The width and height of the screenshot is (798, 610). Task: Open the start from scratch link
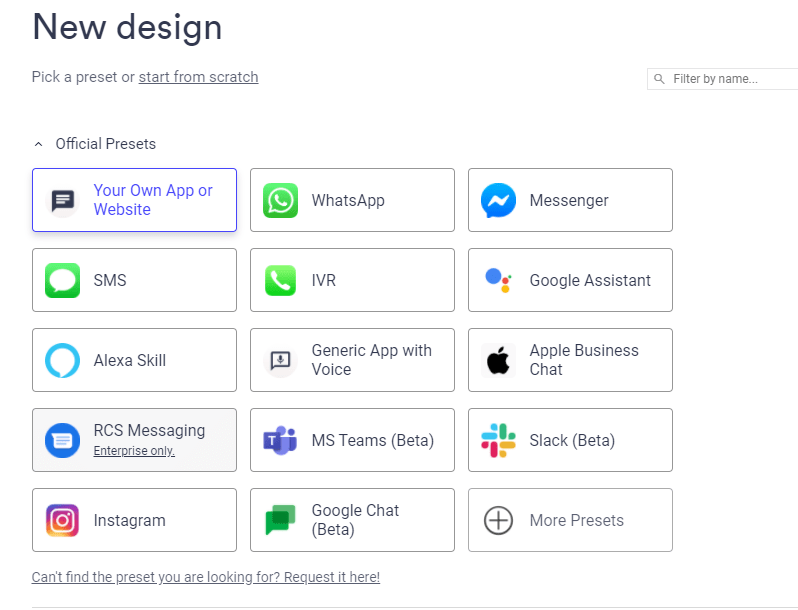[198, 77]
